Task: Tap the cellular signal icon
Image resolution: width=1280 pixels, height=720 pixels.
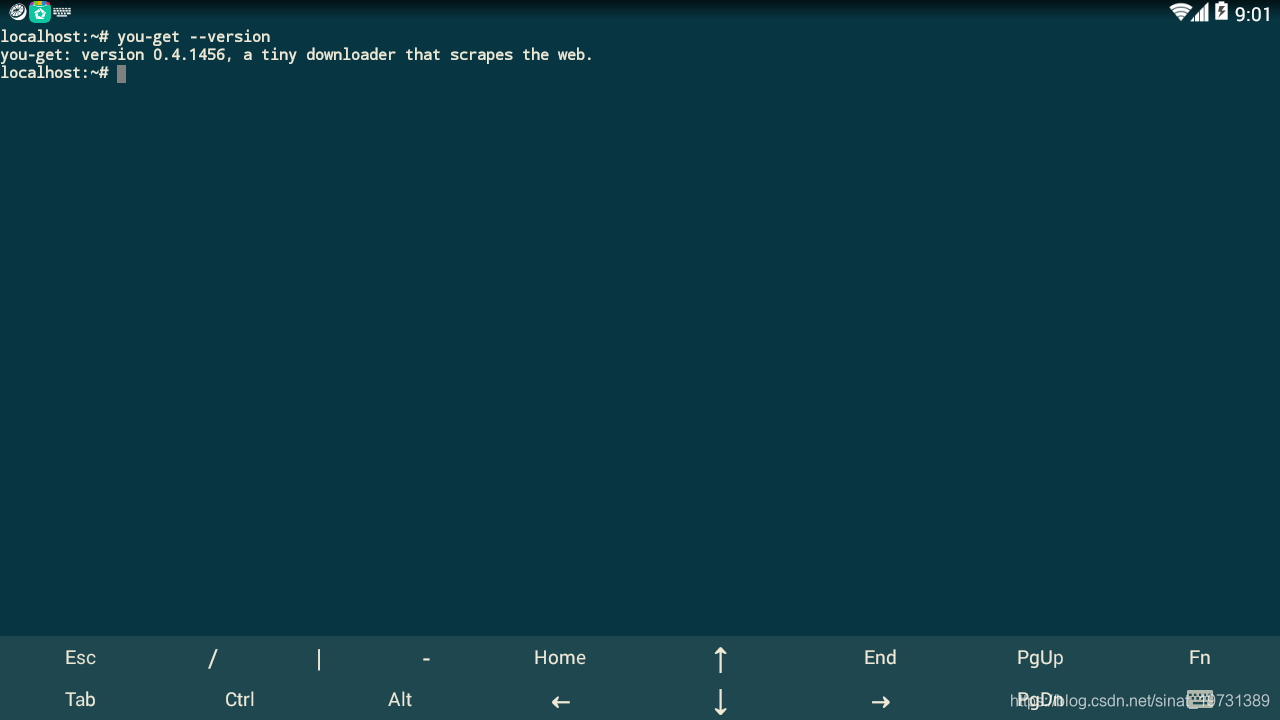Action: pos(1201,12)
